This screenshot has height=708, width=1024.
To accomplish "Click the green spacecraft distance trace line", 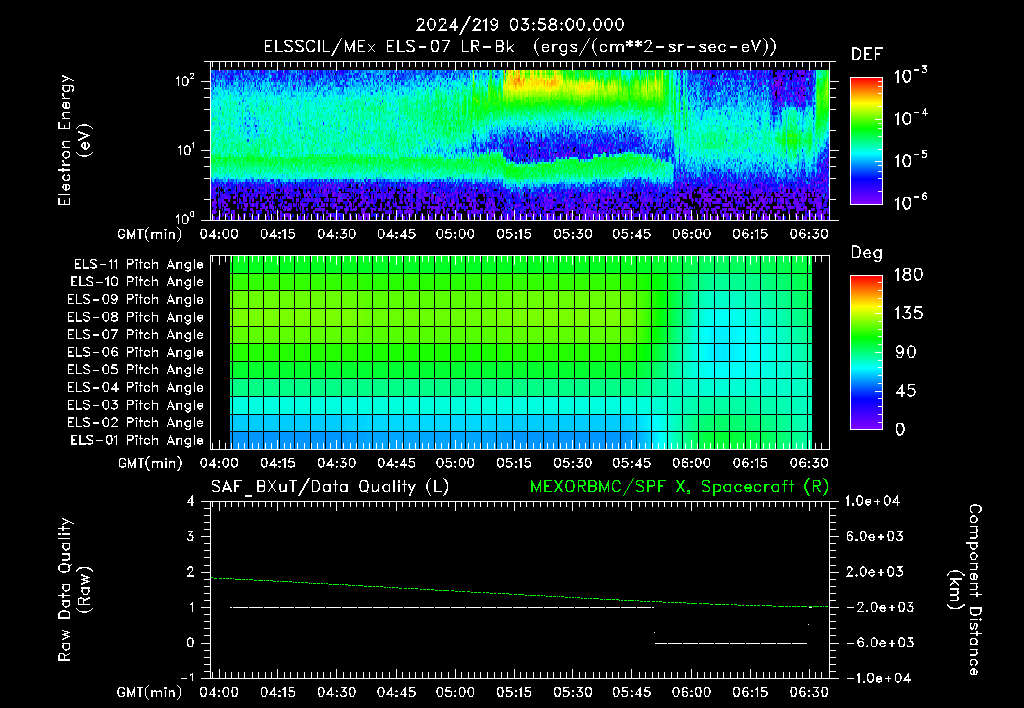I will coord(520,594).
